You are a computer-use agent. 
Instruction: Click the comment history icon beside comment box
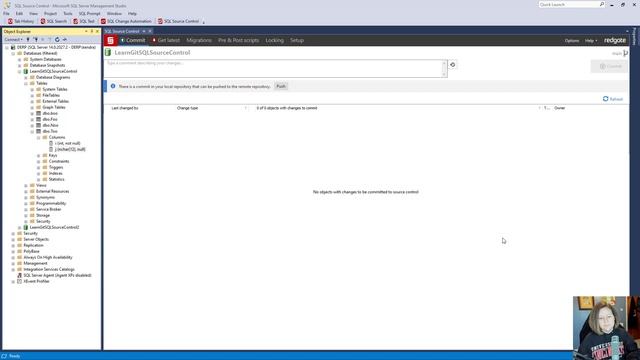(x=453, y=64)
